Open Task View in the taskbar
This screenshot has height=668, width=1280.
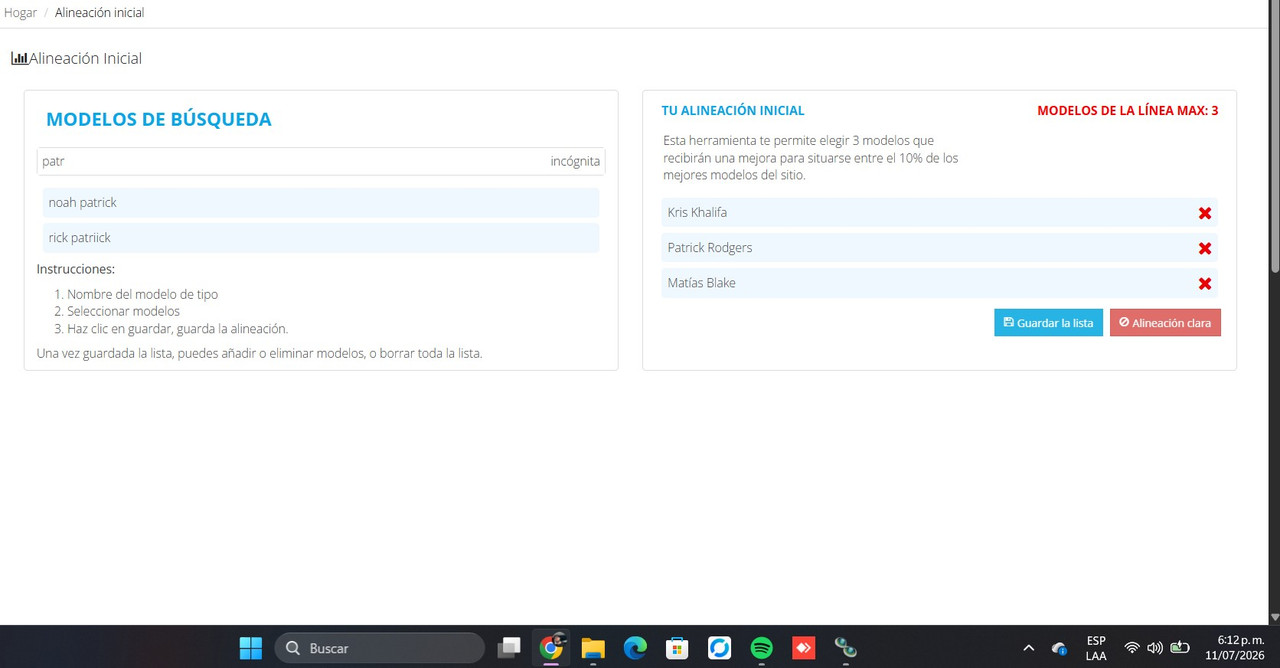click(509, 648)
